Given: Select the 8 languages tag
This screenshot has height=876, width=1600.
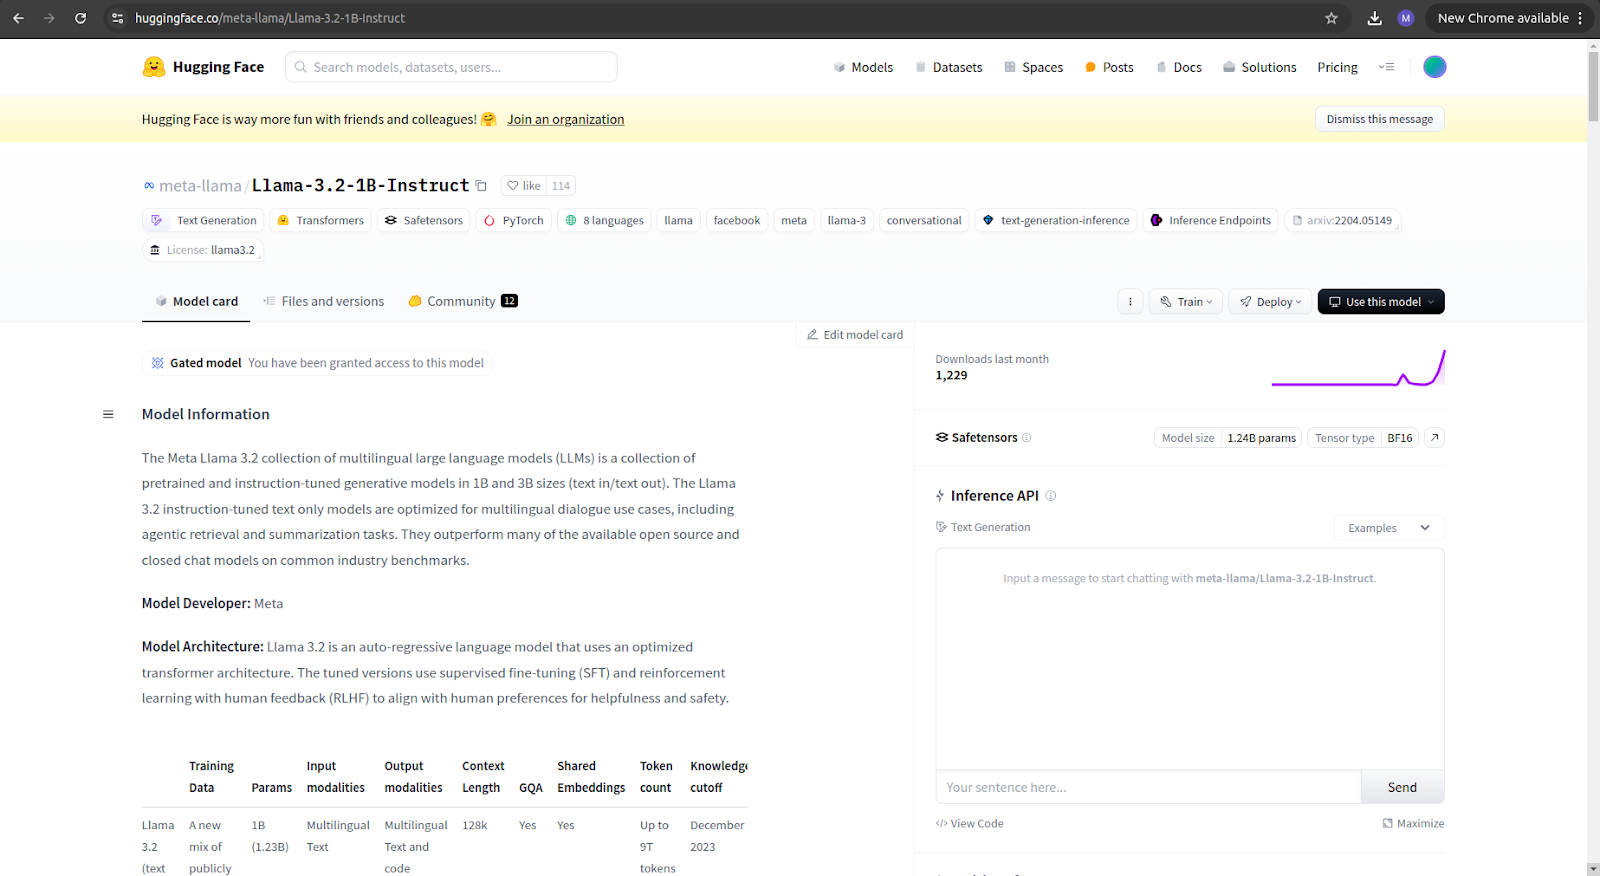Looking at the screenshot, I should coord(604,220).
